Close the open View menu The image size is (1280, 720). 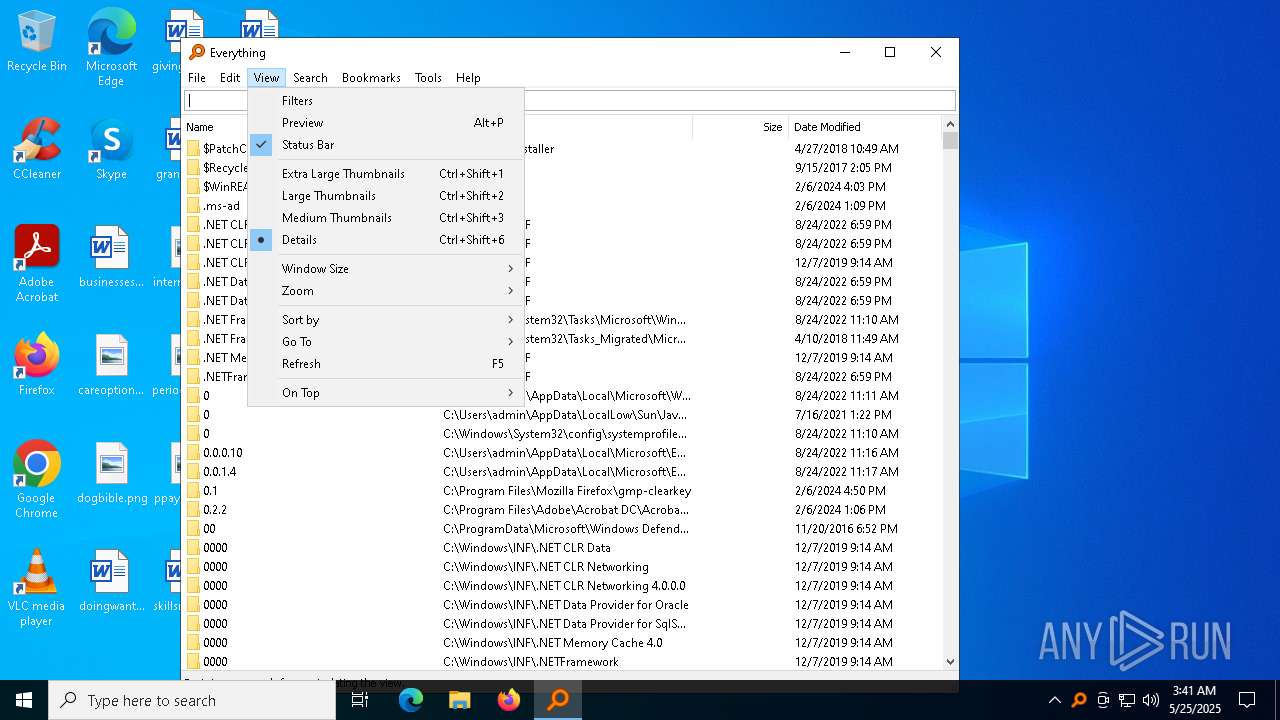(266, 78)
